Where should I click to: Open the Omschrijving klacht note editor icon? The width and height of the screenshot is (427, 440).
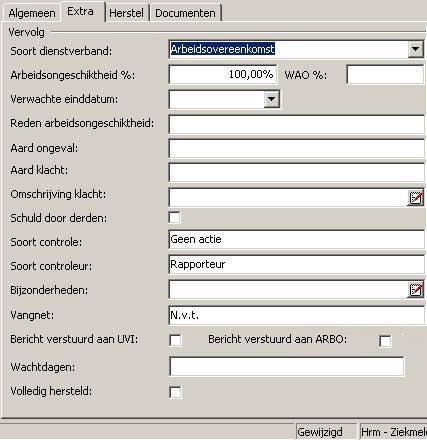pyautogui.click(x=416, y=198)
